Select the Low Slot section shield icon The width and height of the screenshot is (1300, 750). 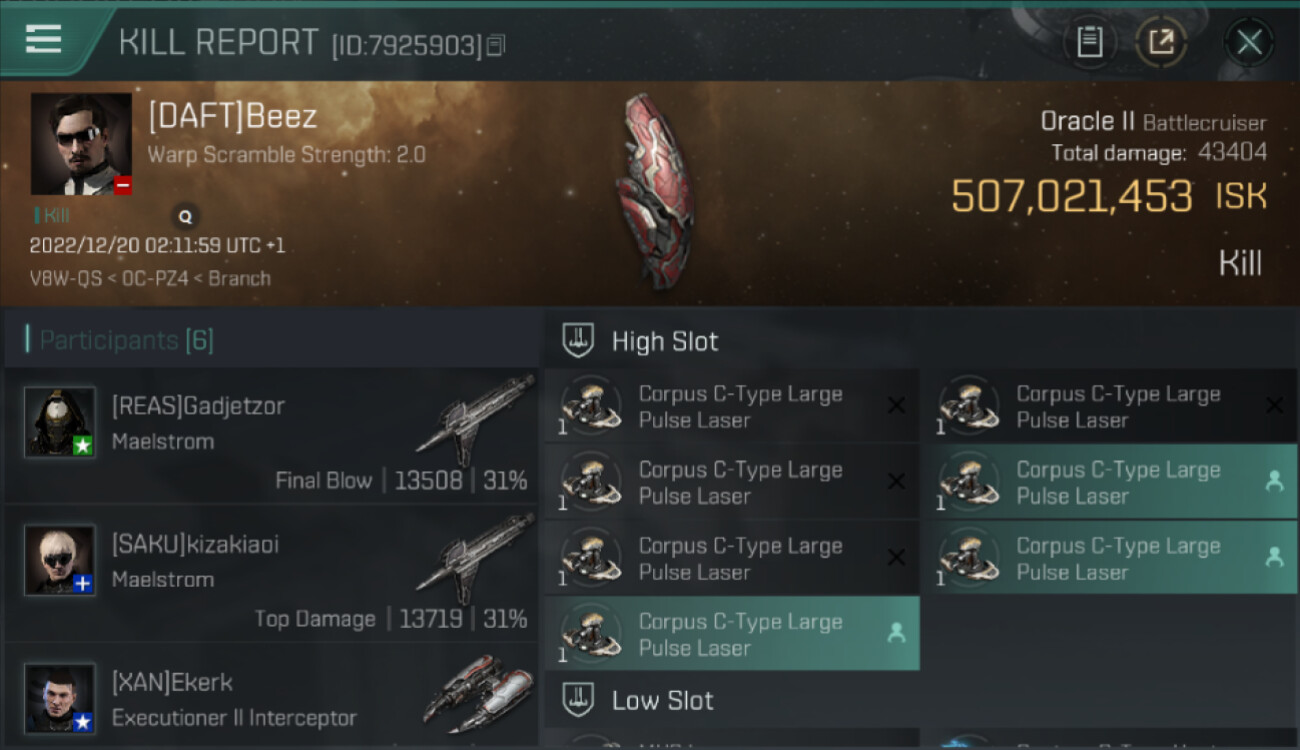[578, 699]
